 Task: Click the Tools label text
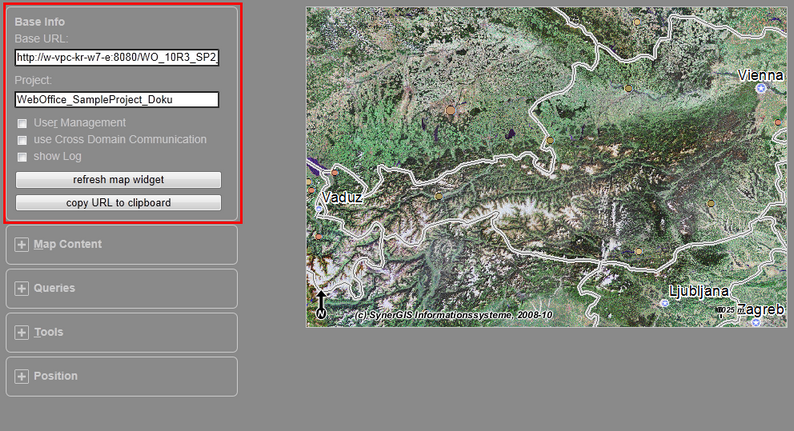[49, 332]
